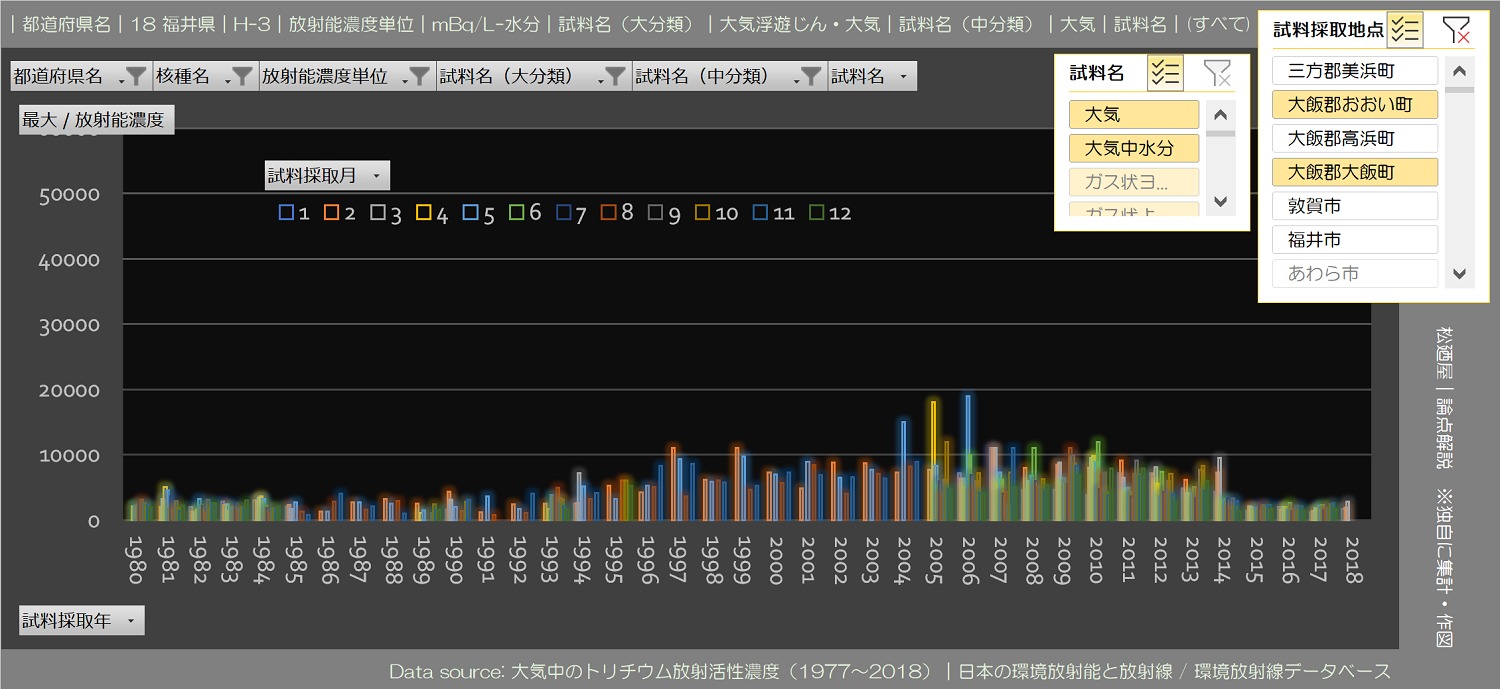This screenshot has width=1500, height=689.
Task: Click the 2006 year axis label
Action: coord(968,560)
